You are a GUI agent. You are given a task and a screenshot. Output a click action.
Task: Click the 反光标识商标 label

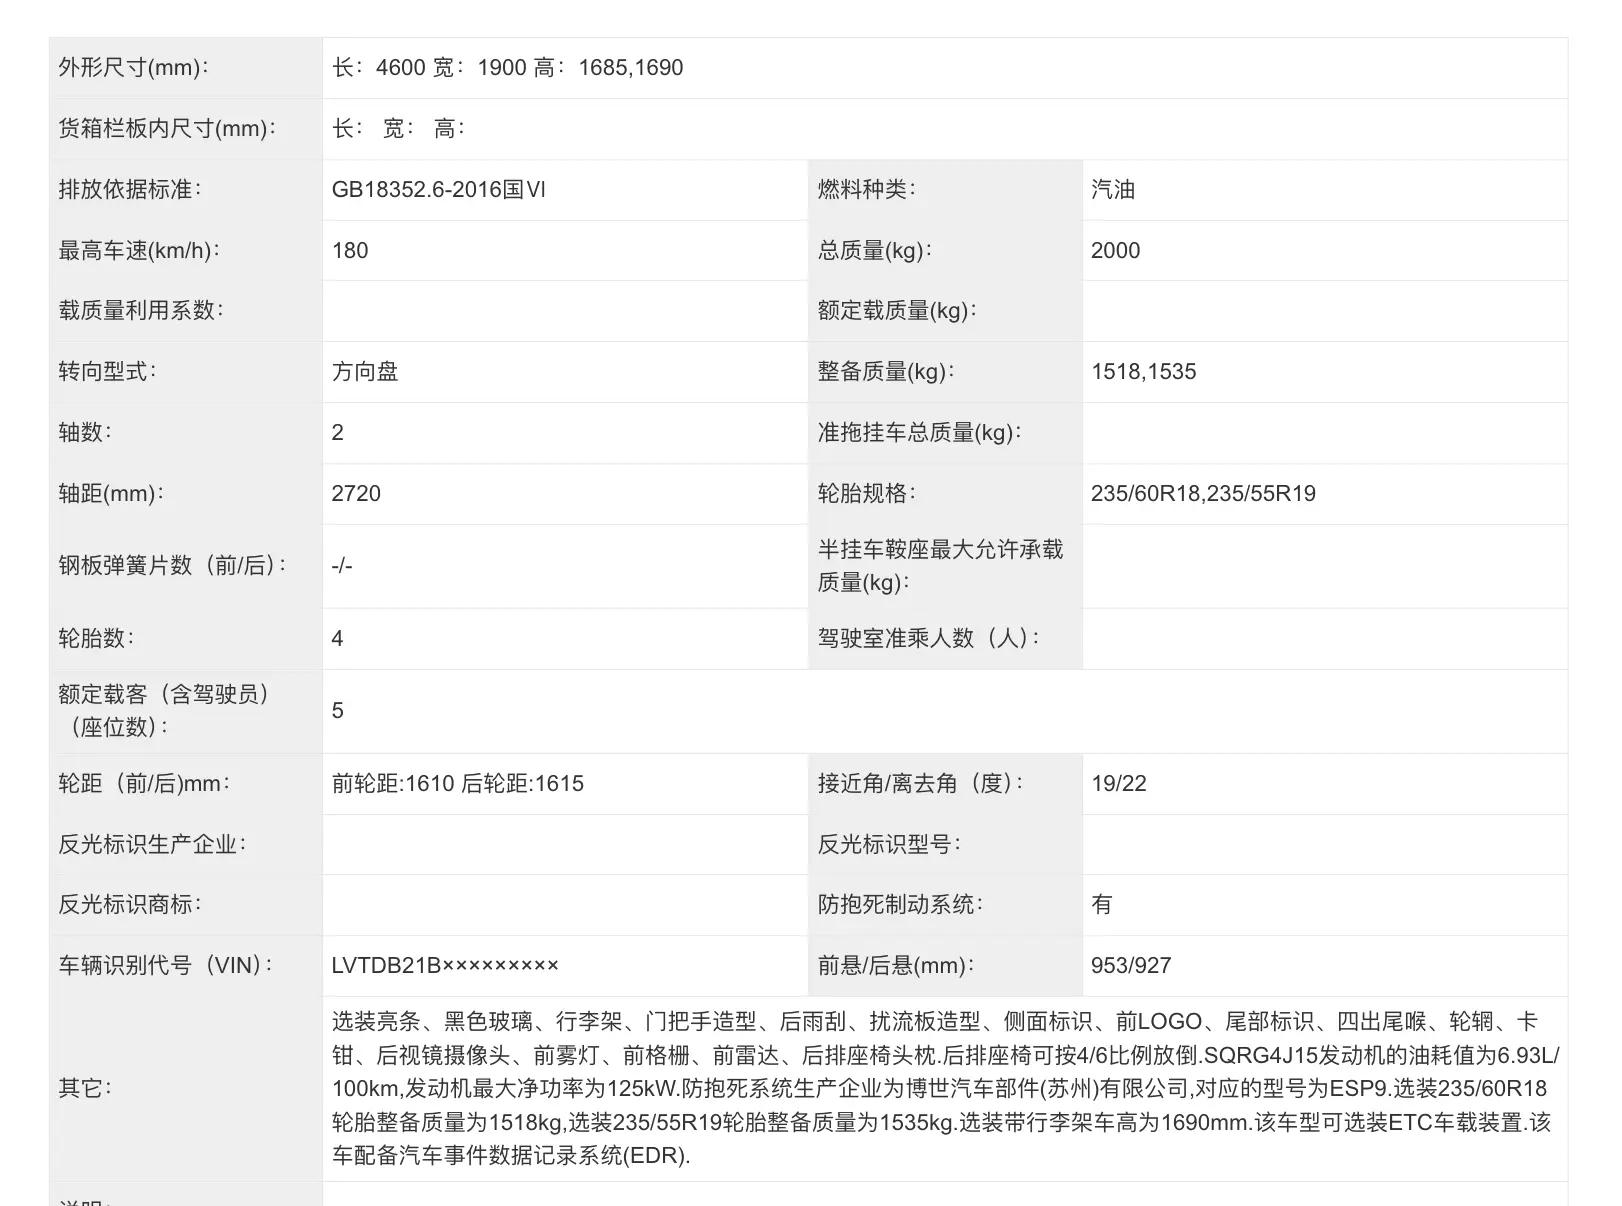pos(130,905)
